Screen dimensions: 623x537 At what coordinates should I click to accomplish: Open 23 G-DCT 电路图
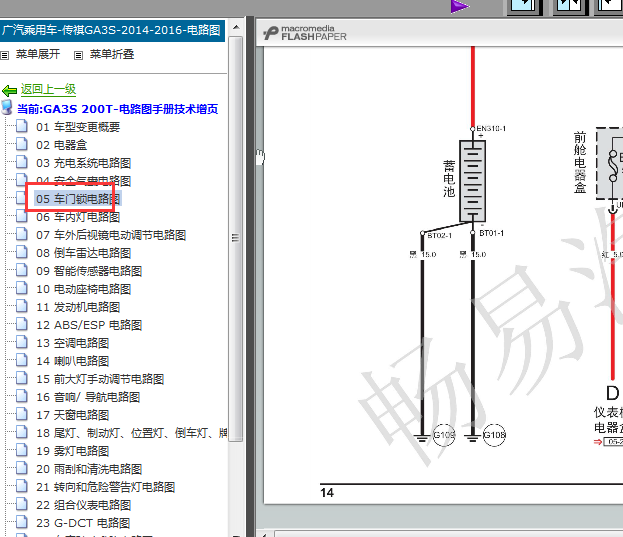(83, 523)
